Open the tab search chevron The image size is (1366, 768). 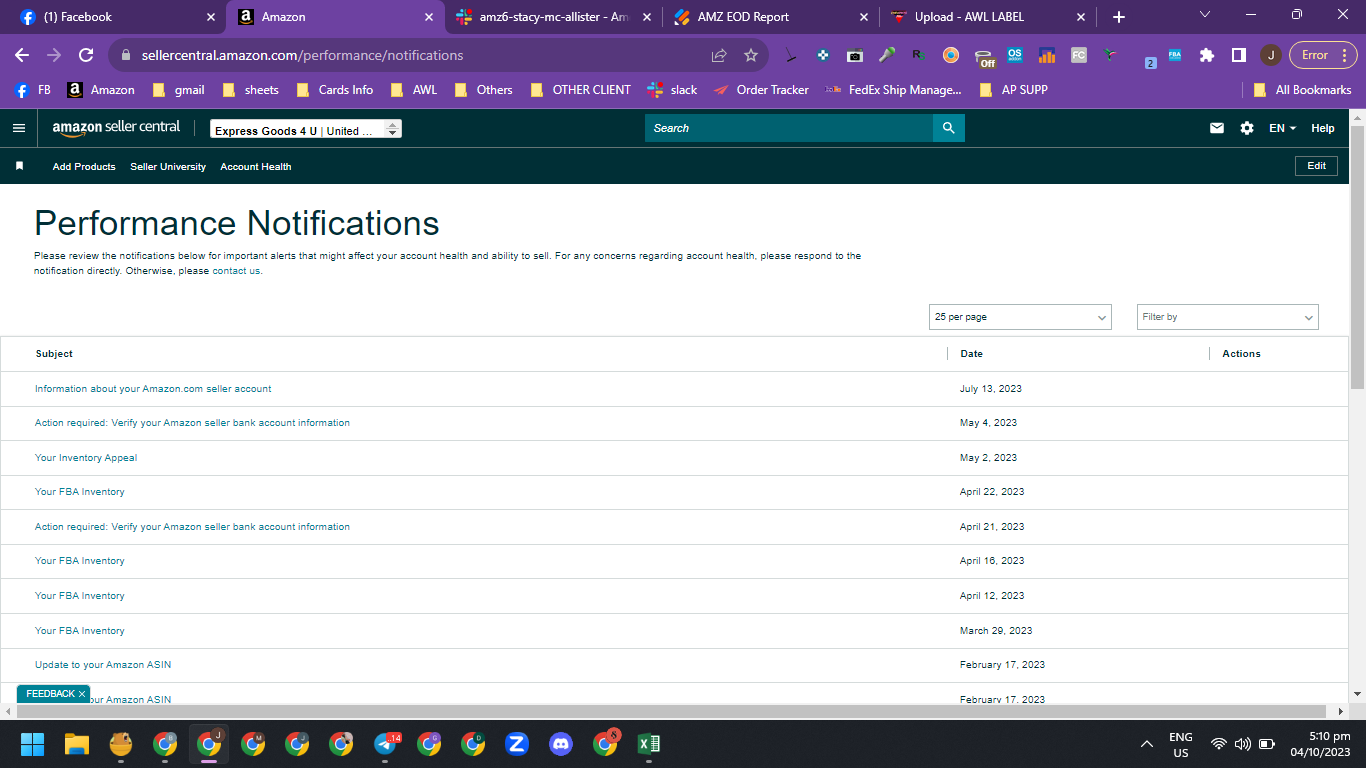[x=1204, y=15]
